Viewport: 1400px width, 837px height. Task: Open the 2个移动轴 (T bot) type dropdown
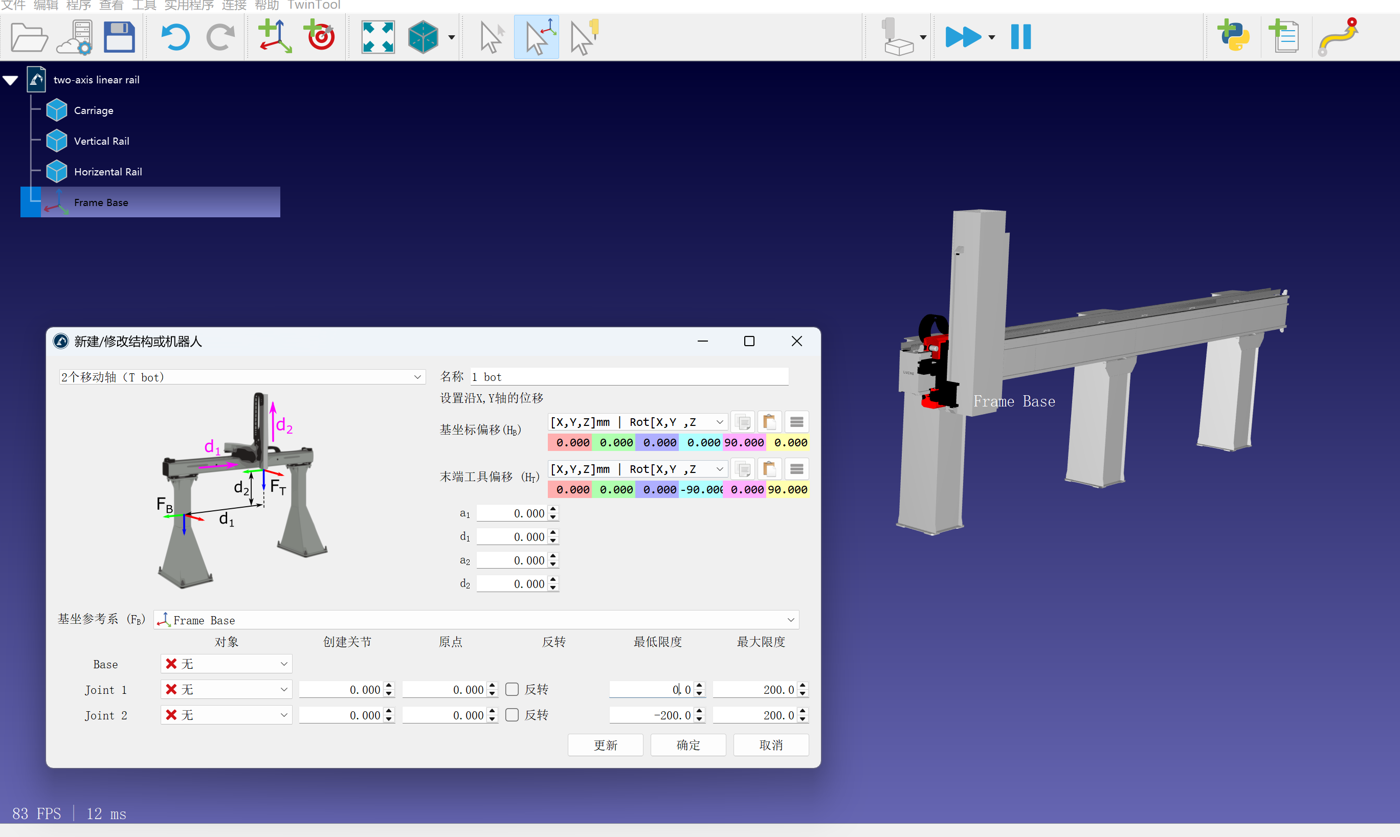(242, 377)
